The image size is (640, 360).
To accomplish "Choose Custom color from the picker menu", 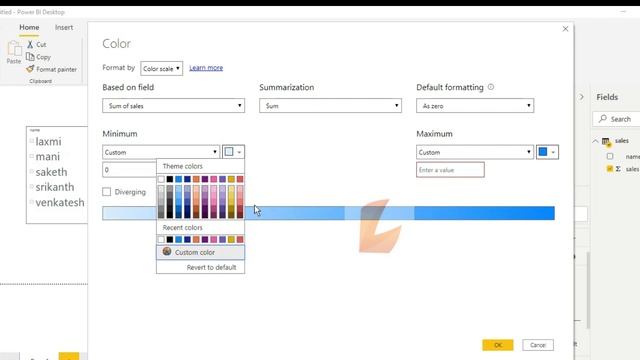I will click(200, 252).
